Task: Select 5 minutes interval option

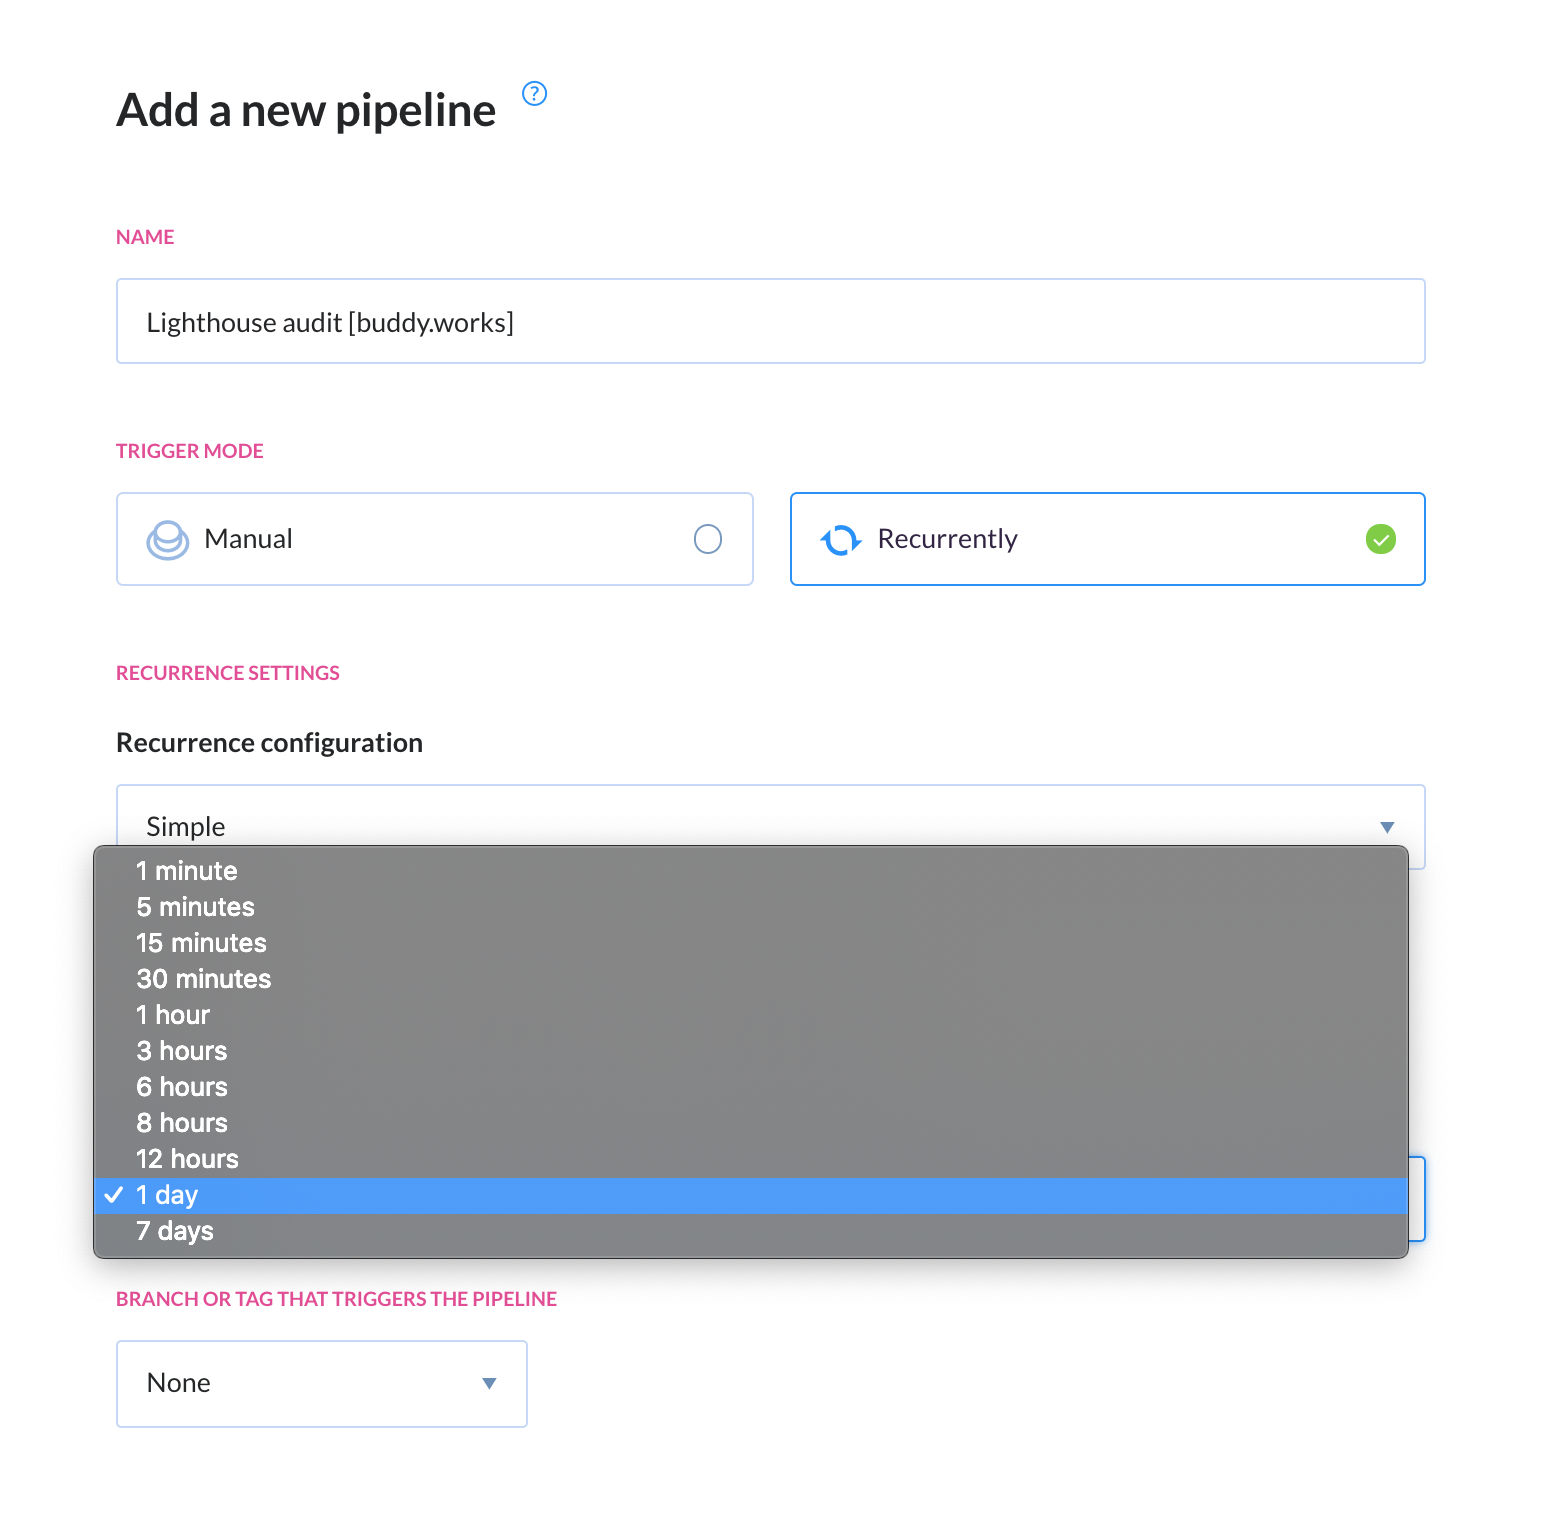Action: tap(751, 907)
